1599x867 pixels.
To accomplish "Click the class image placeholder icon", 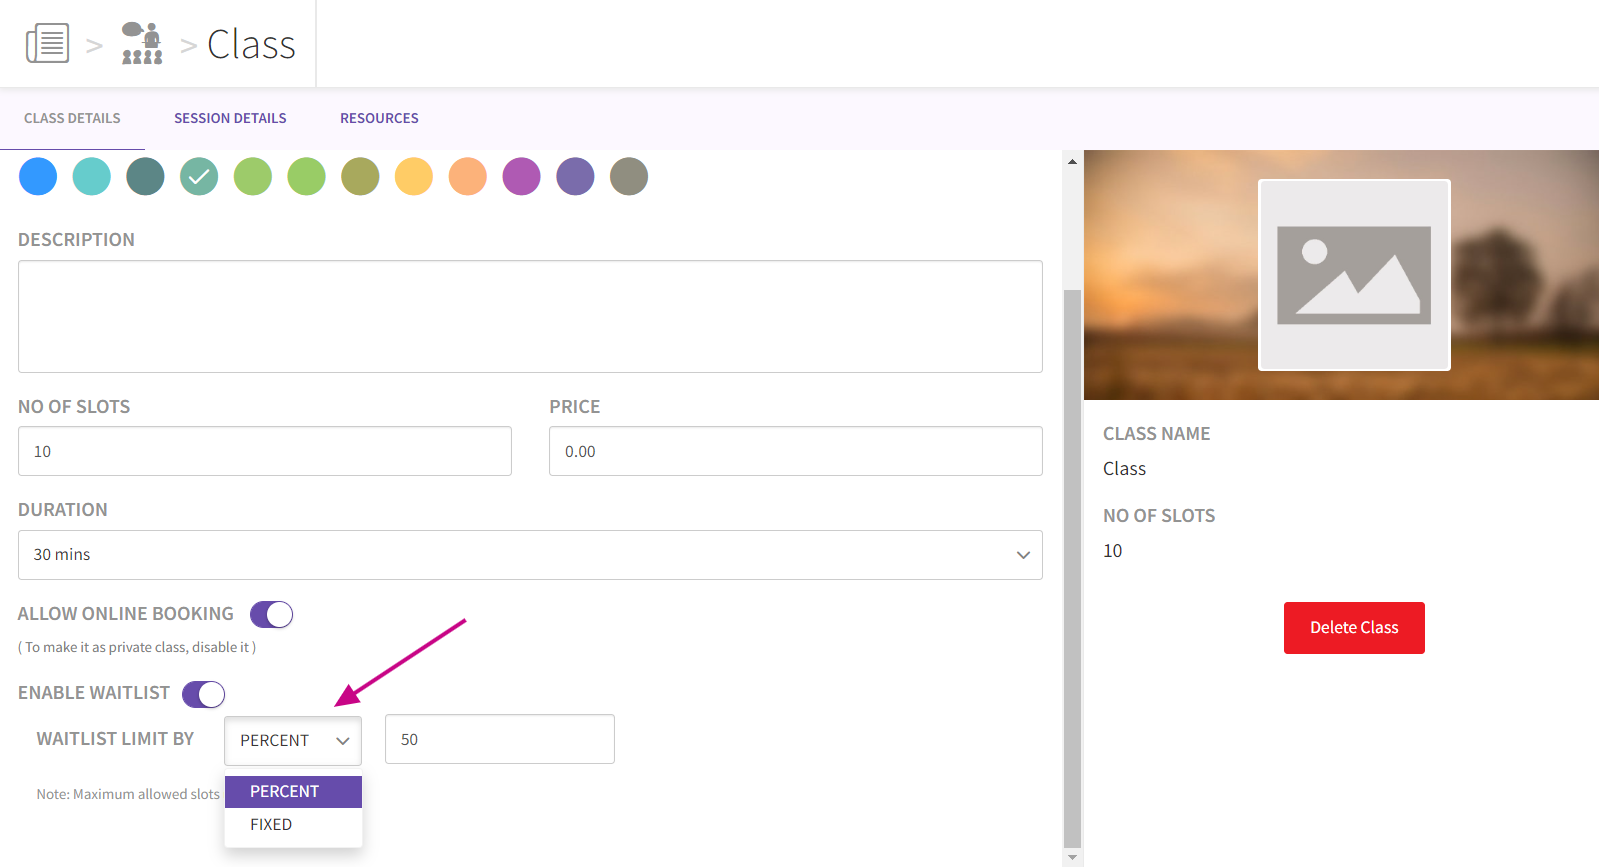I will (1353, 275).
